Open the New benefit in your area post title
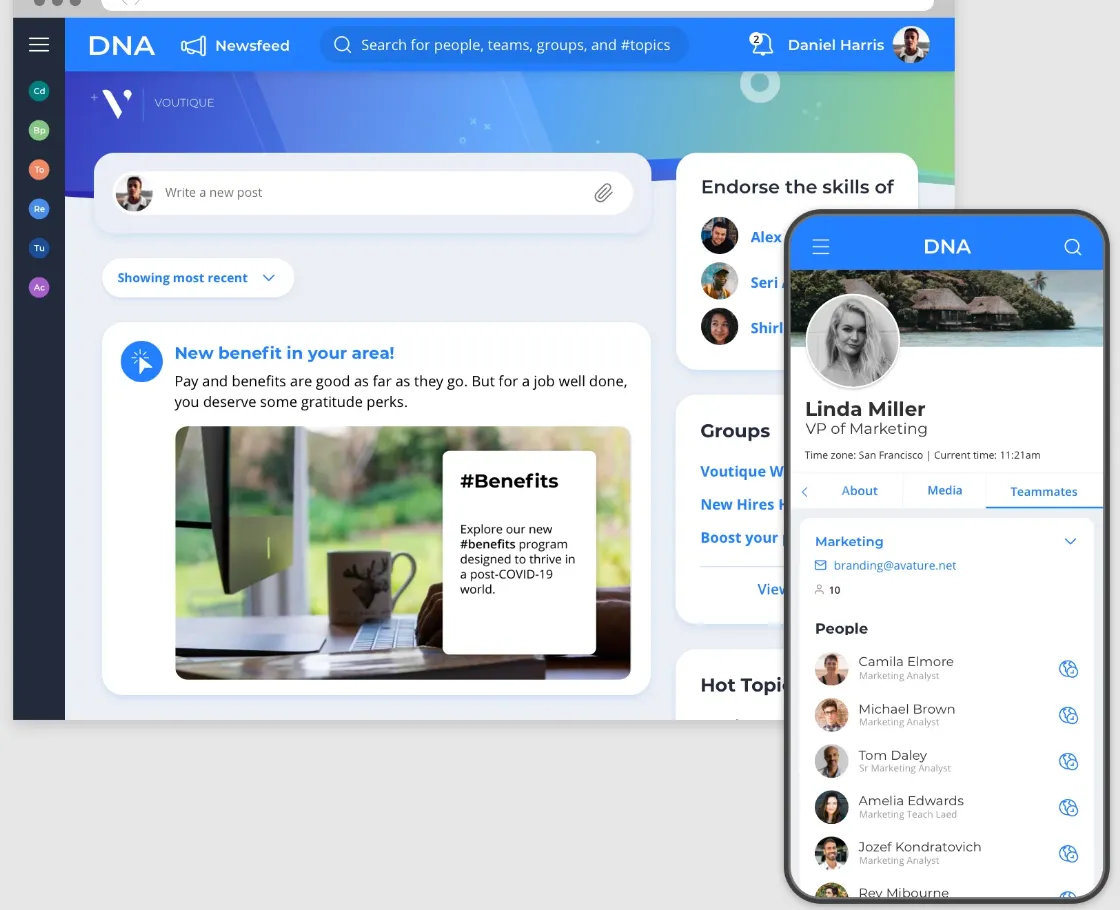1120x910 pixels. coord(284,353)
